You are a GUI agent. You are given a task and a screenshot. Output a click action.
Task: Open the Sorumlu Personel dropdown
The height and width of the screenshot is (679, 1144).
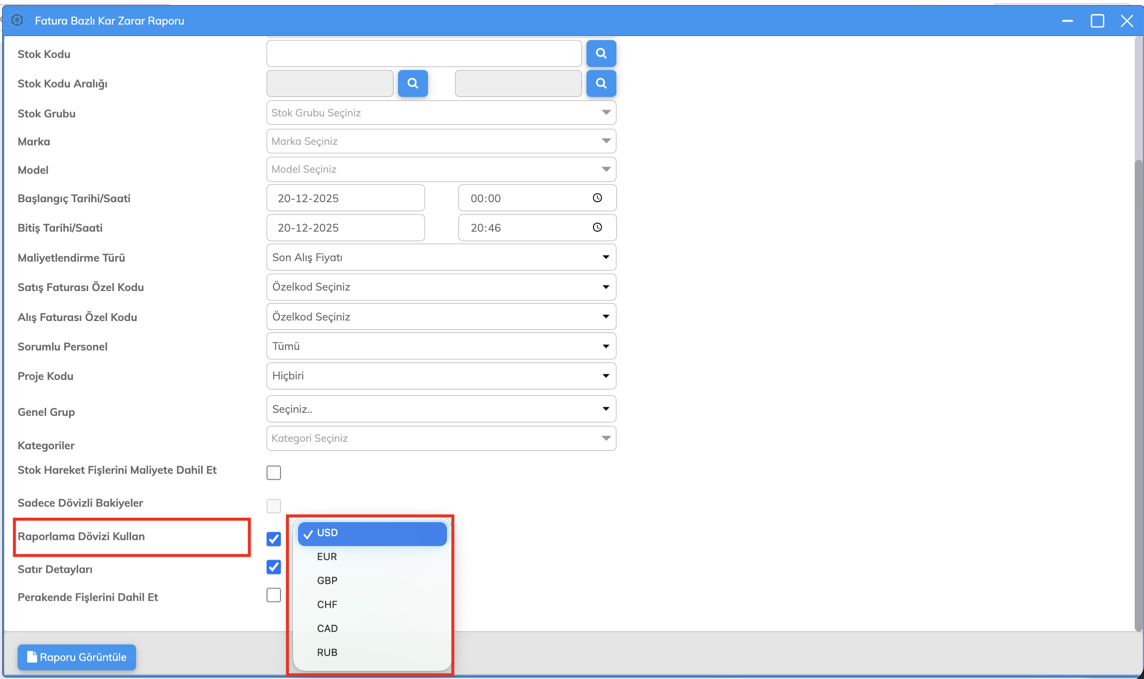pos(441,347)
